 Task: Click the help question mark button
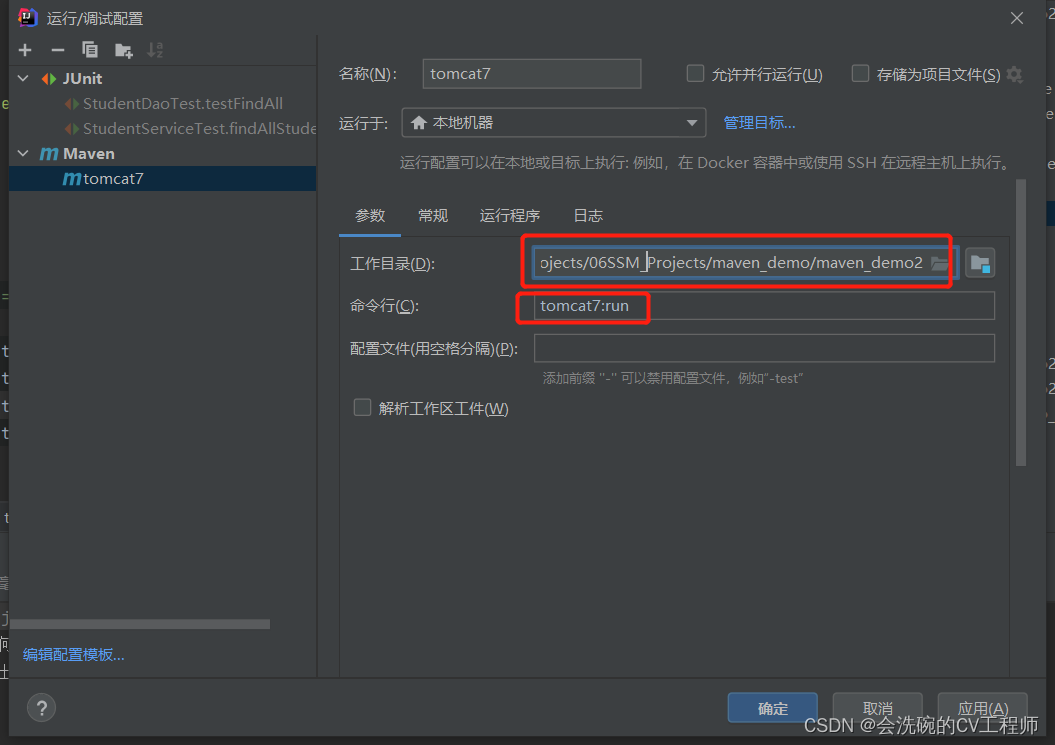41,708
